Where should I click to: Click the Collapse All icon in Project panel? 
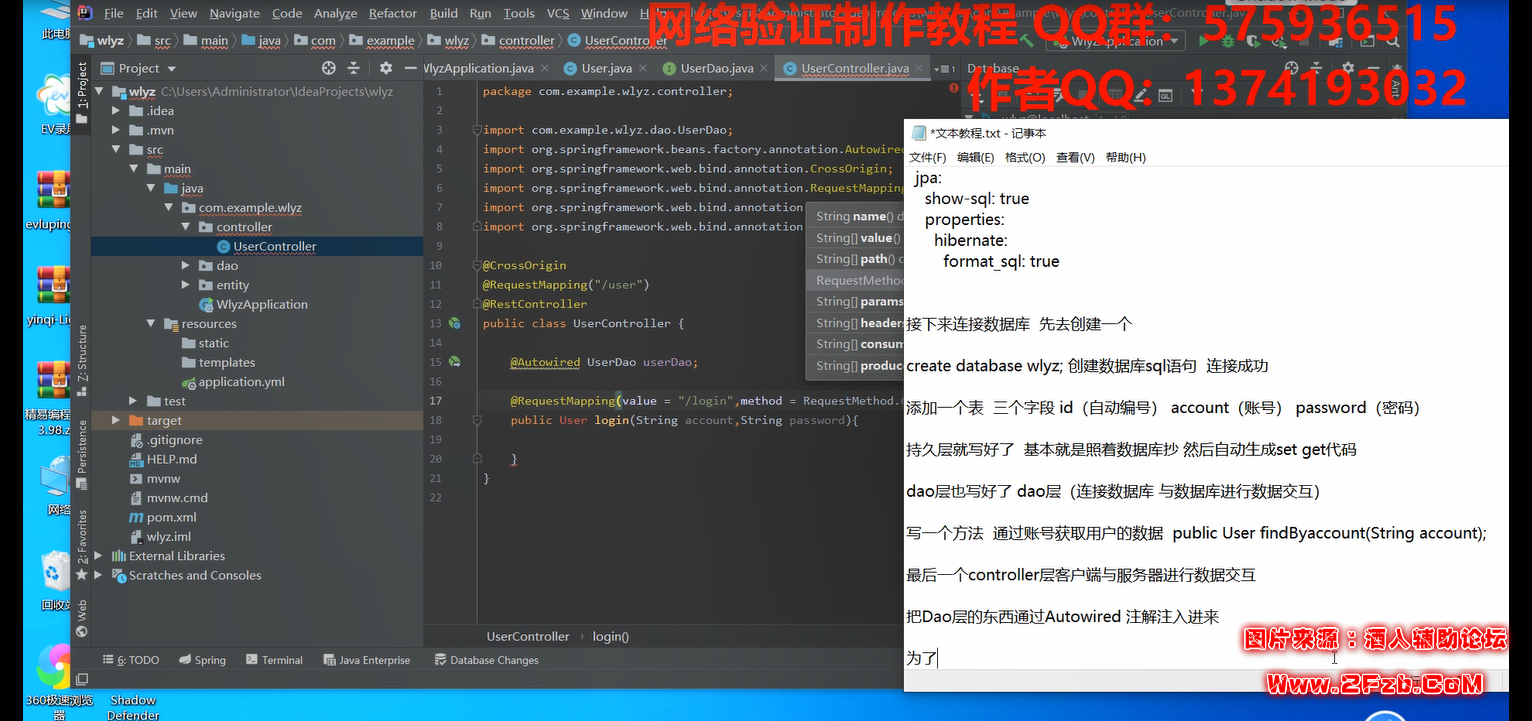pos(353,68)
